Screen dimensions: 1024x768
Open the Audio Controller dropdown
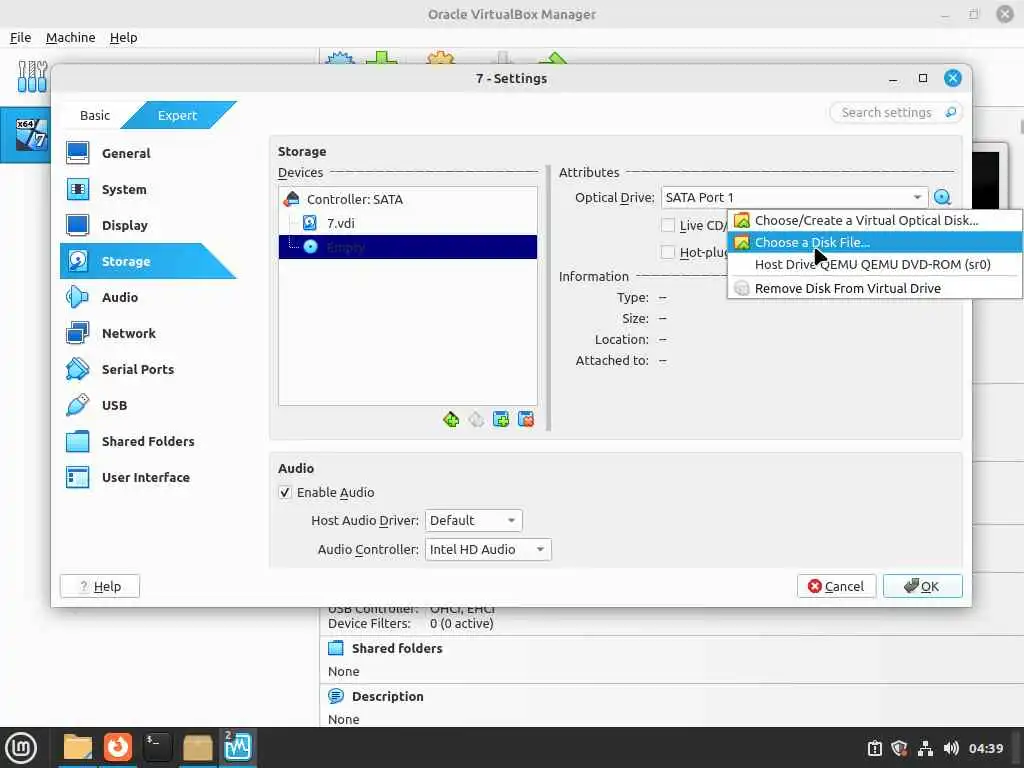coord(488,549)
